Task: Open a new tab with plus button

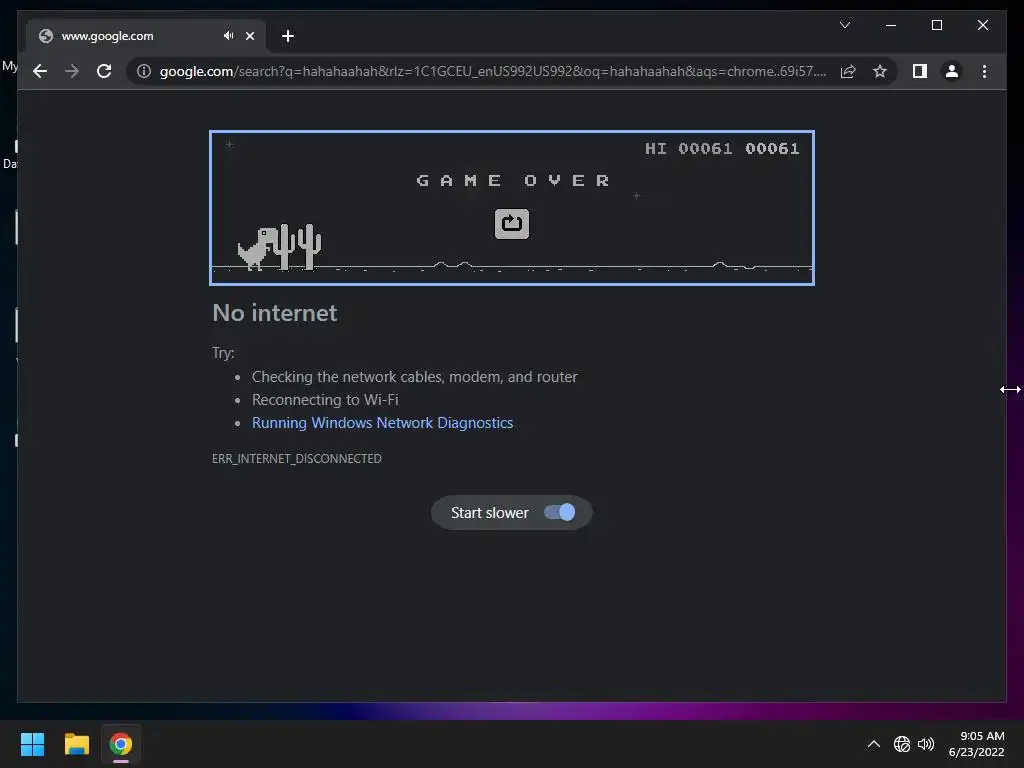Action: pos(288,36)
